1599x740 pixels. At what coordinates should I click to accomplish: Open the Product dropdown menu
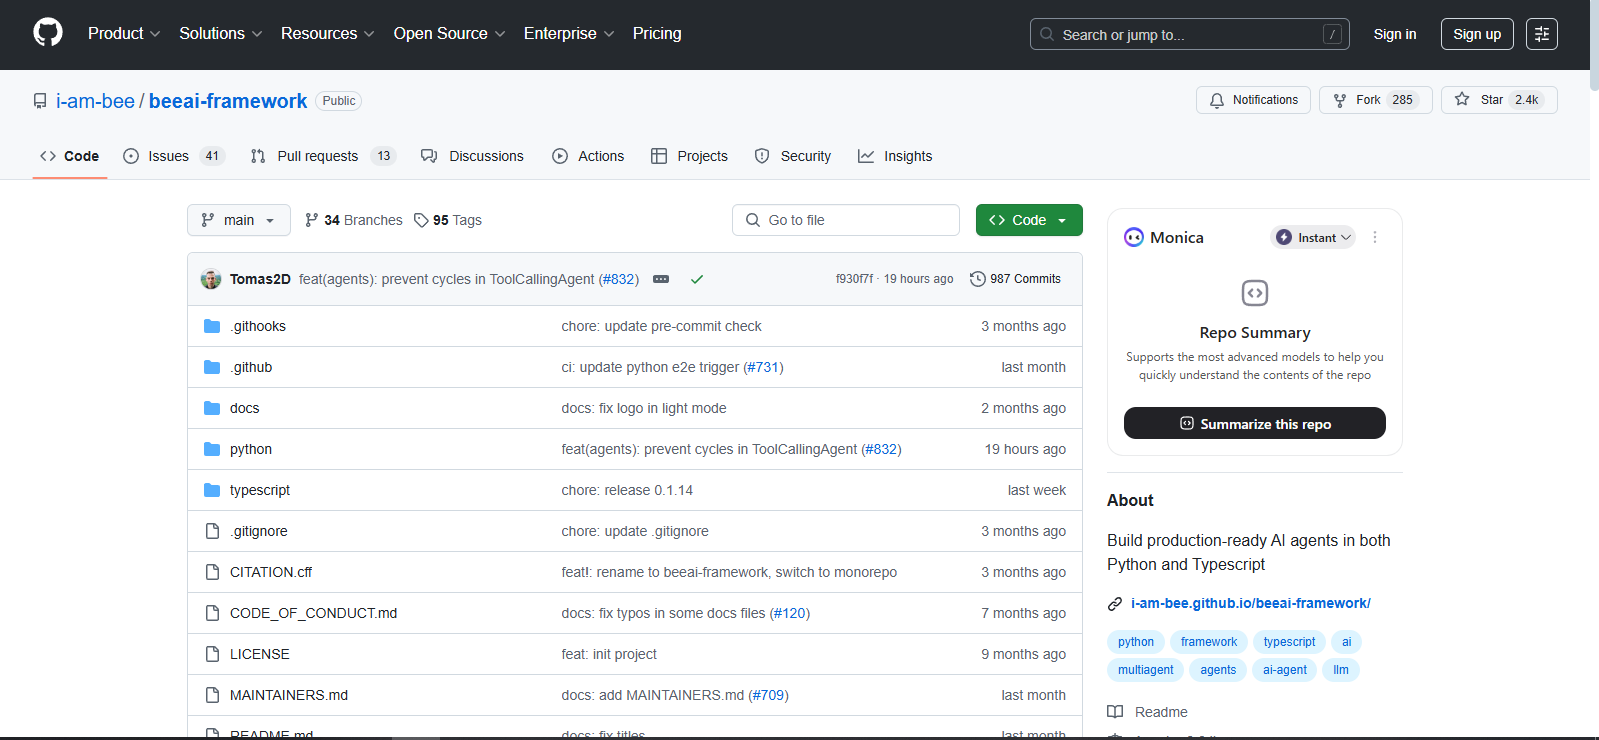coord(124,34)
